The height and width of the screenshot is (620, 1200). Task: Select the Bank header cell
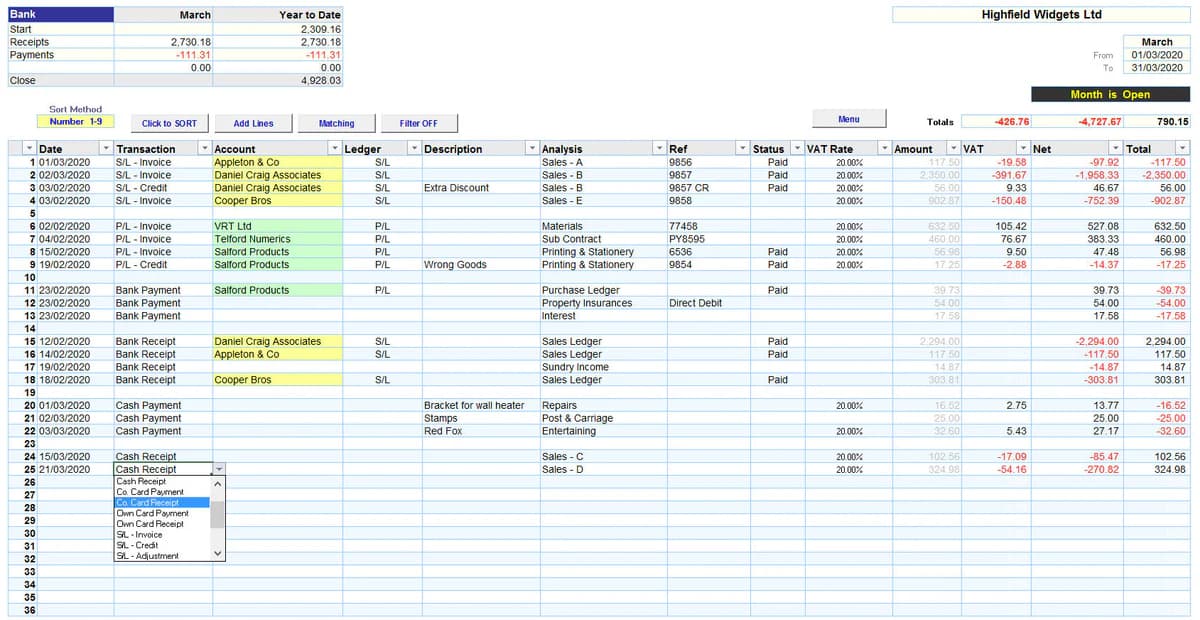[60, 15]
